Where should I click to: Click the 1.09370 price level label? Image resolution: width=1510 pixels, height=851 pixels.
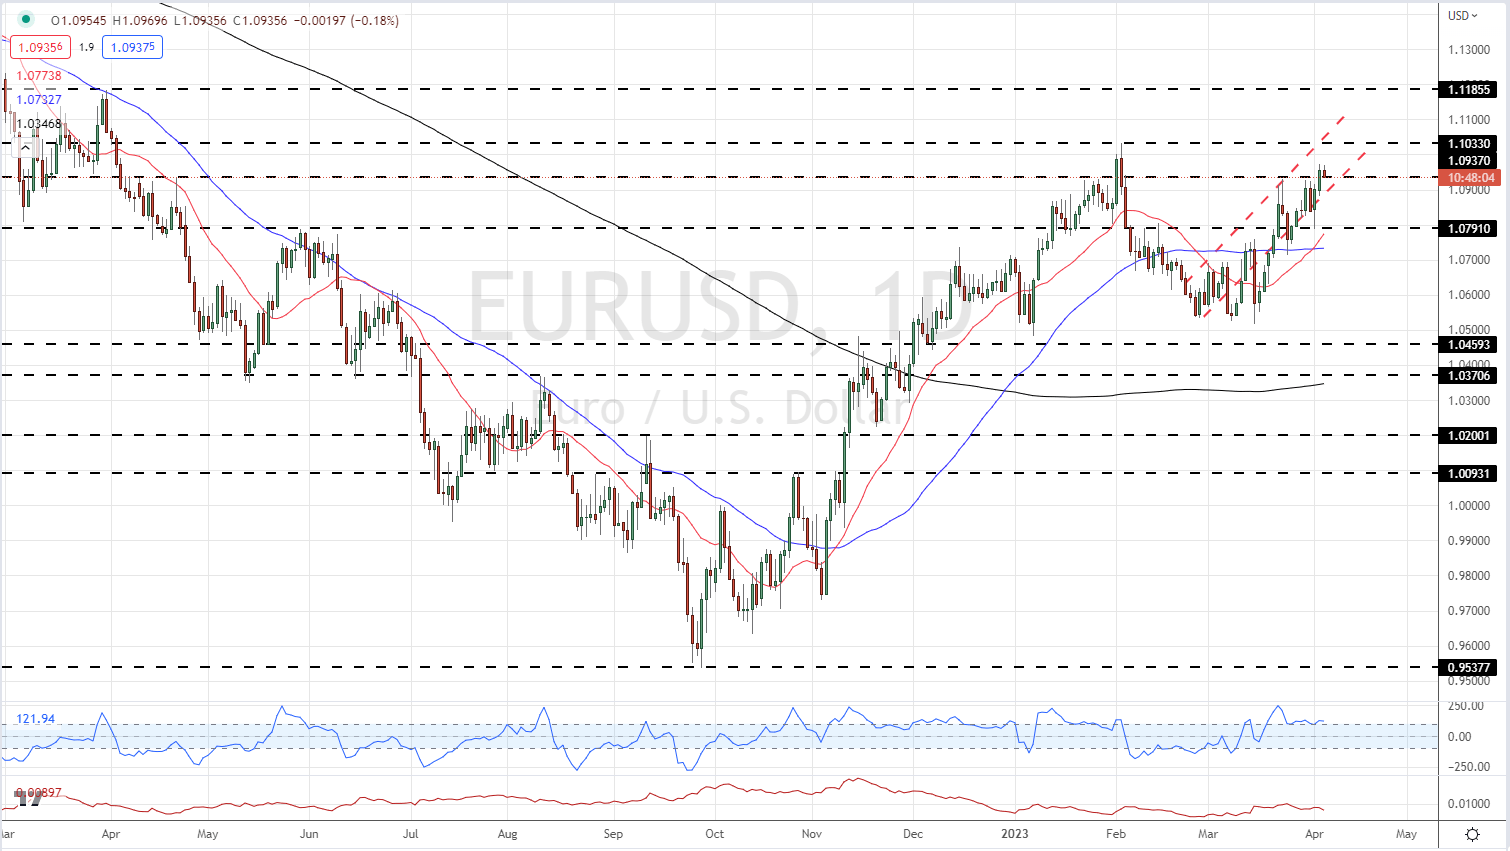tap(1469, 161)
